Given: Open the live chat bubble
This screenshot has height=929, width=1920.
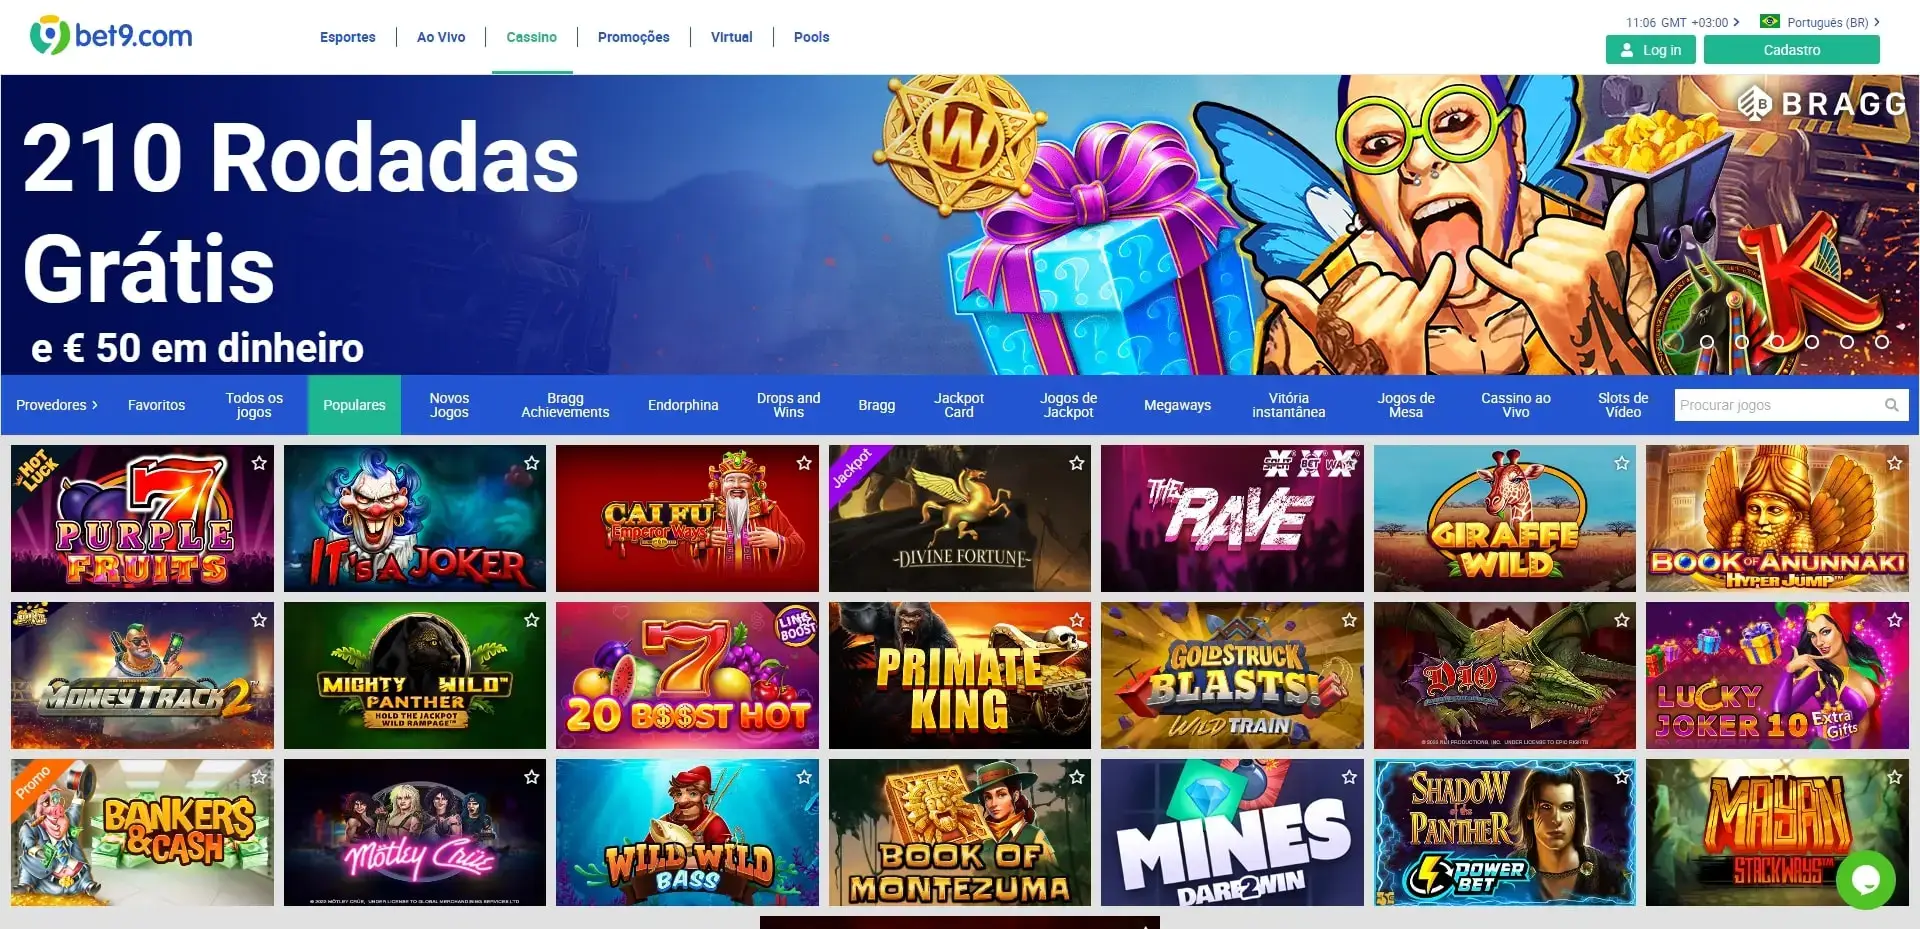Looking at the screenshot, I should coord(1865,880).
